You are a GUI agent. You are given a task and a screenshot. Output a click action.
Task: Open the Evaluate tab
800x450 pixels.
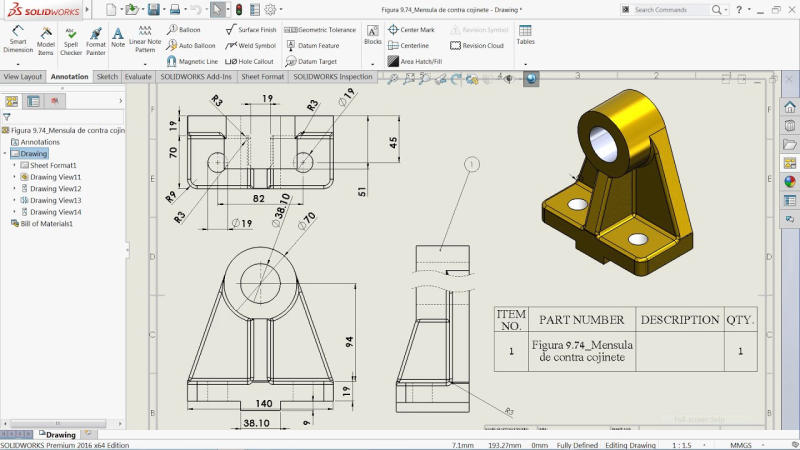point(138,77)
